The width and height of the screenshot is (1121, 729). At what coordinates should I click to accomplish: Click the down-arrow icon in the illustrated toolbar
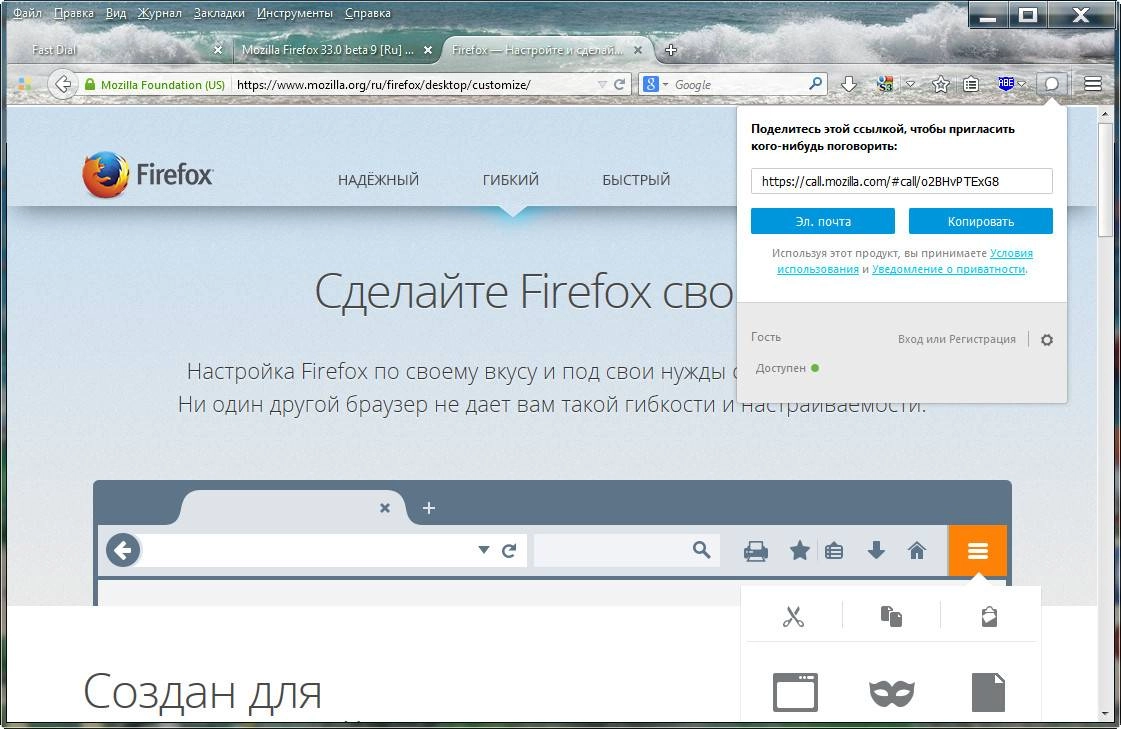[876, 550]
